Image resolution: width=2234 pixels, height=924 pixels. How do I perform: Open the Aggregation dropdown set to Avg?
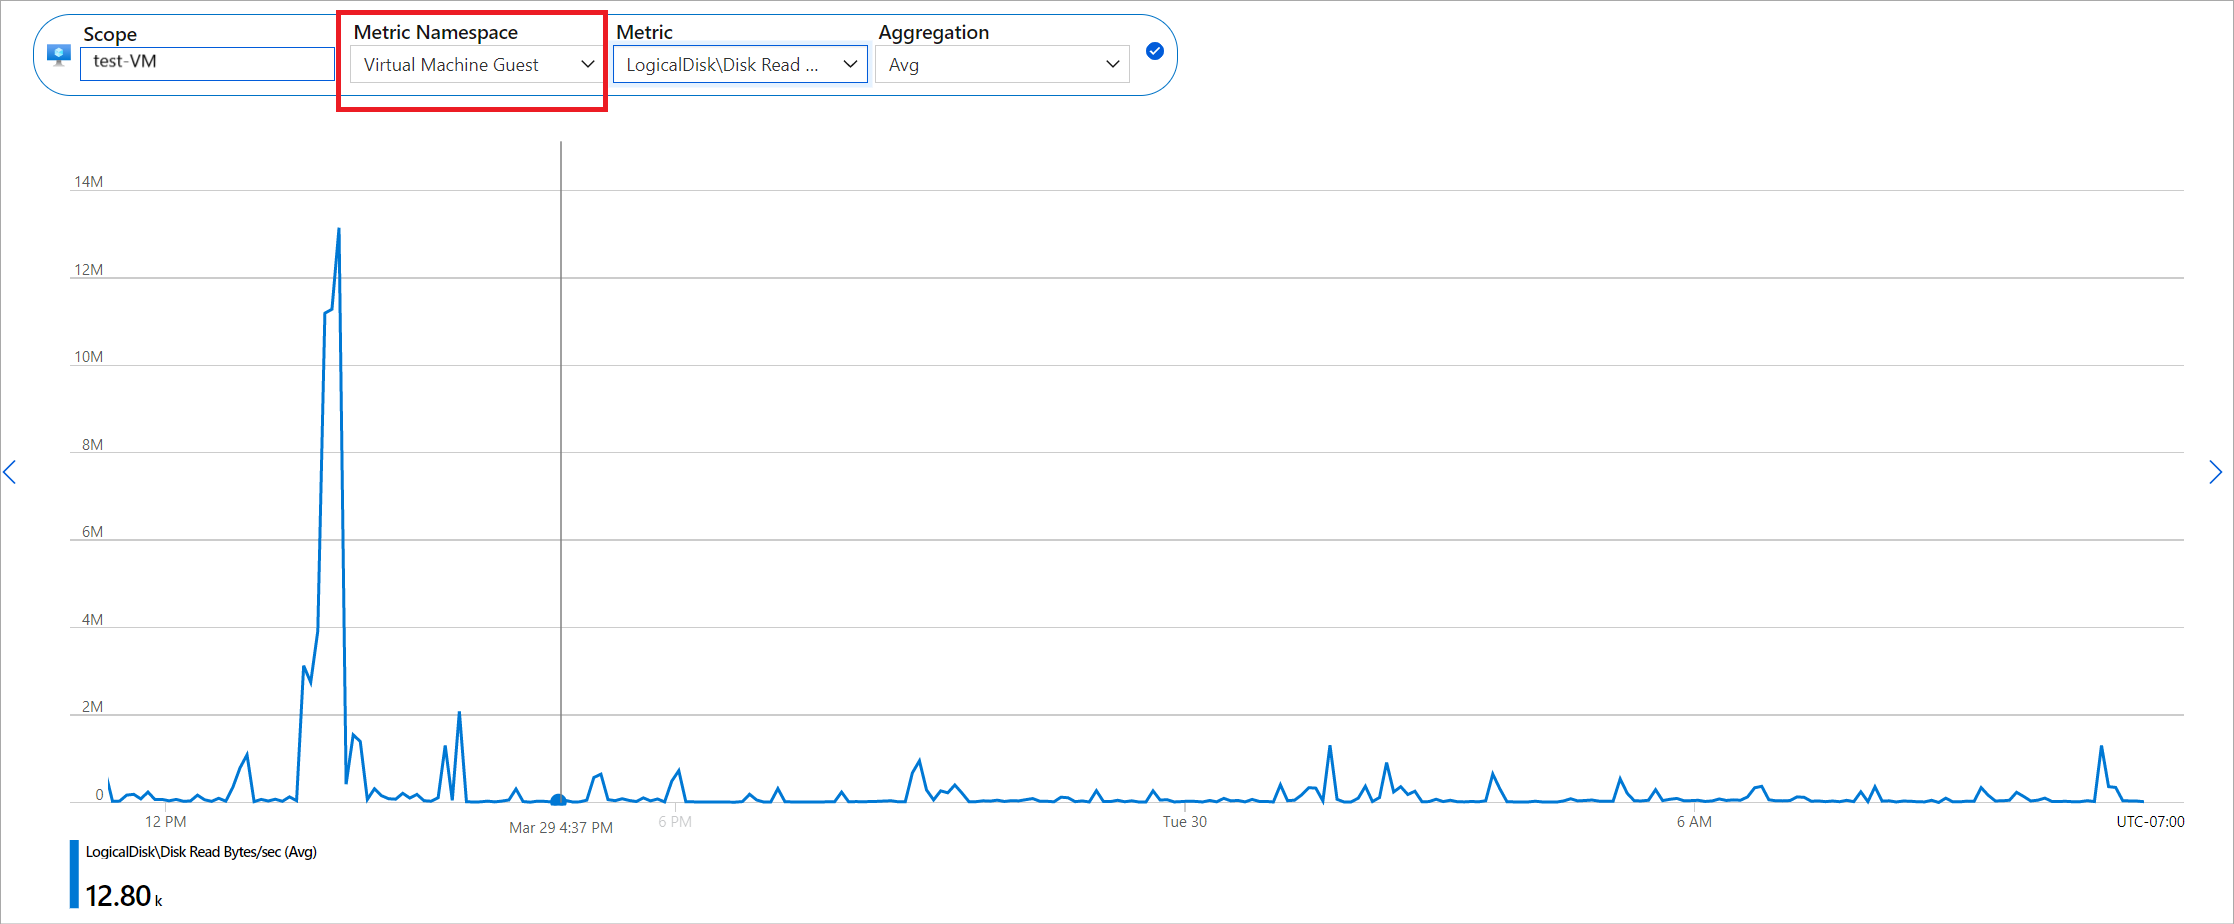pyautogui.click(x=1002, y=65)
